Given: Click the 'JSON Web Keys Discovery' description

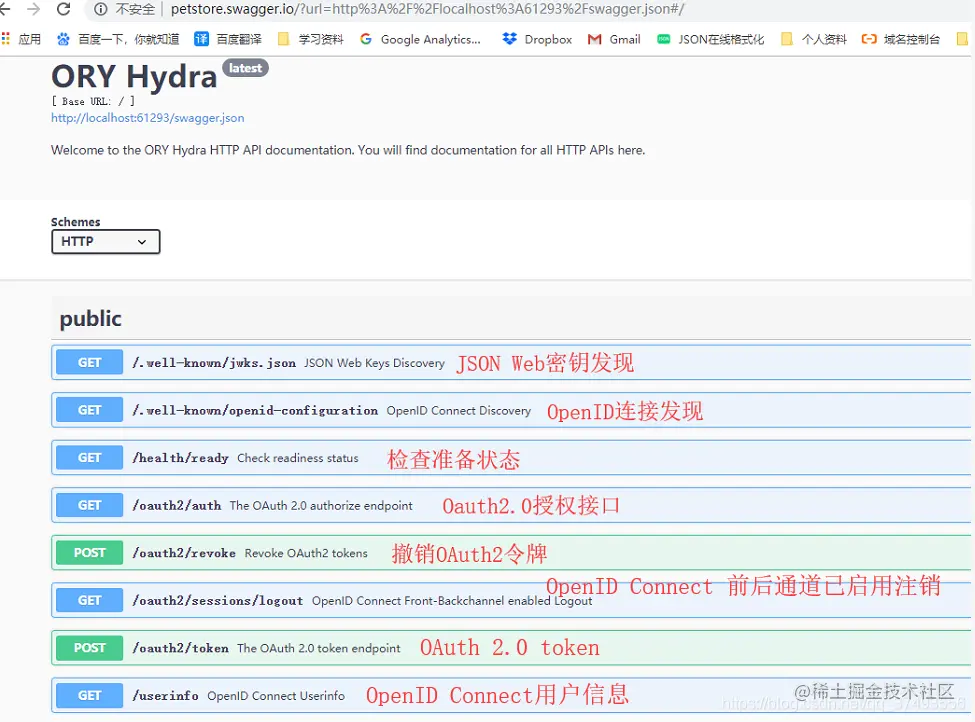Looking at the screenshot, I should tap(374, 363).
